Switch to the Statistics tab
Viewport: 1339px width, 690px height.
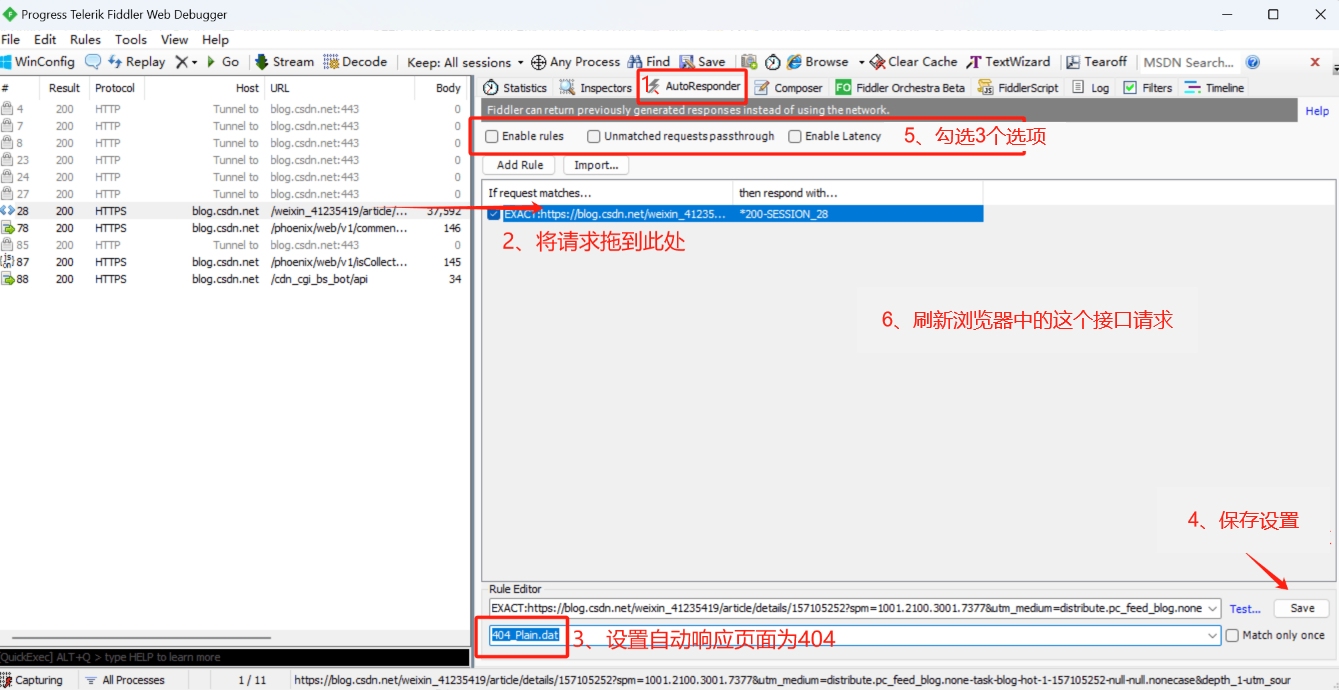click(515, 88)
